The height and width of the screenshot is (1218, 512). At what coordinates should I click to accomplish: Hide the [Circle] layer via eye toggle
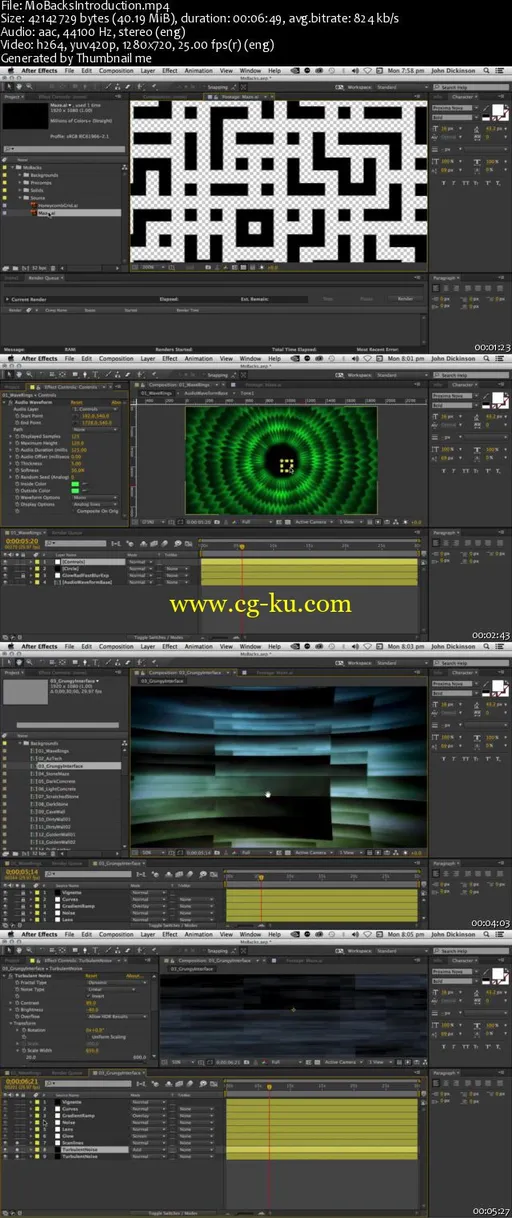[6, 569]
